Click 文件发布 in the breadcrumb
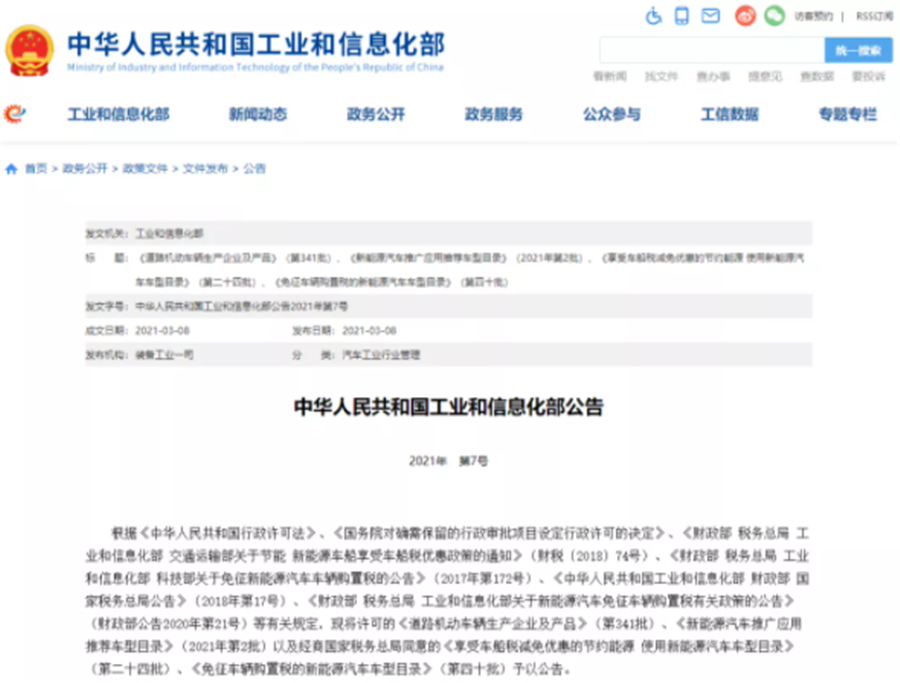 point(205,169)
